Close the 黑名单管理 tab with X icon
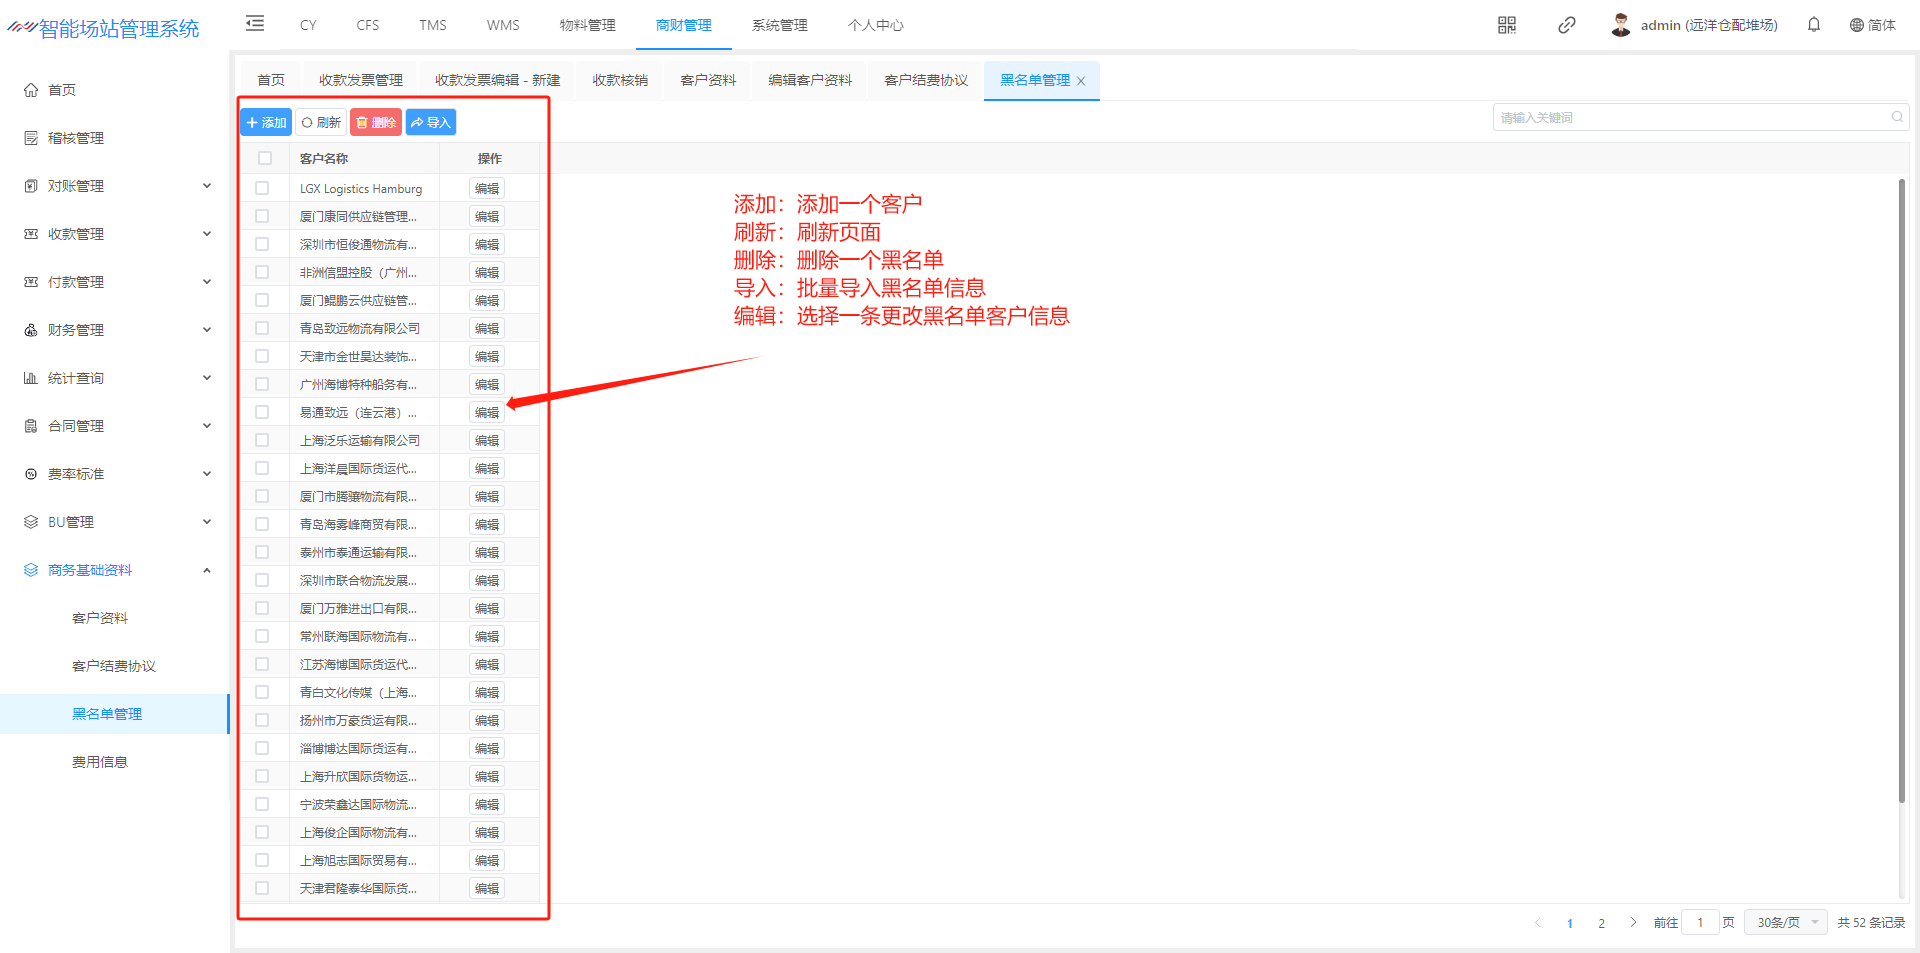1920x953 pixels. (x=1081, y=81)
